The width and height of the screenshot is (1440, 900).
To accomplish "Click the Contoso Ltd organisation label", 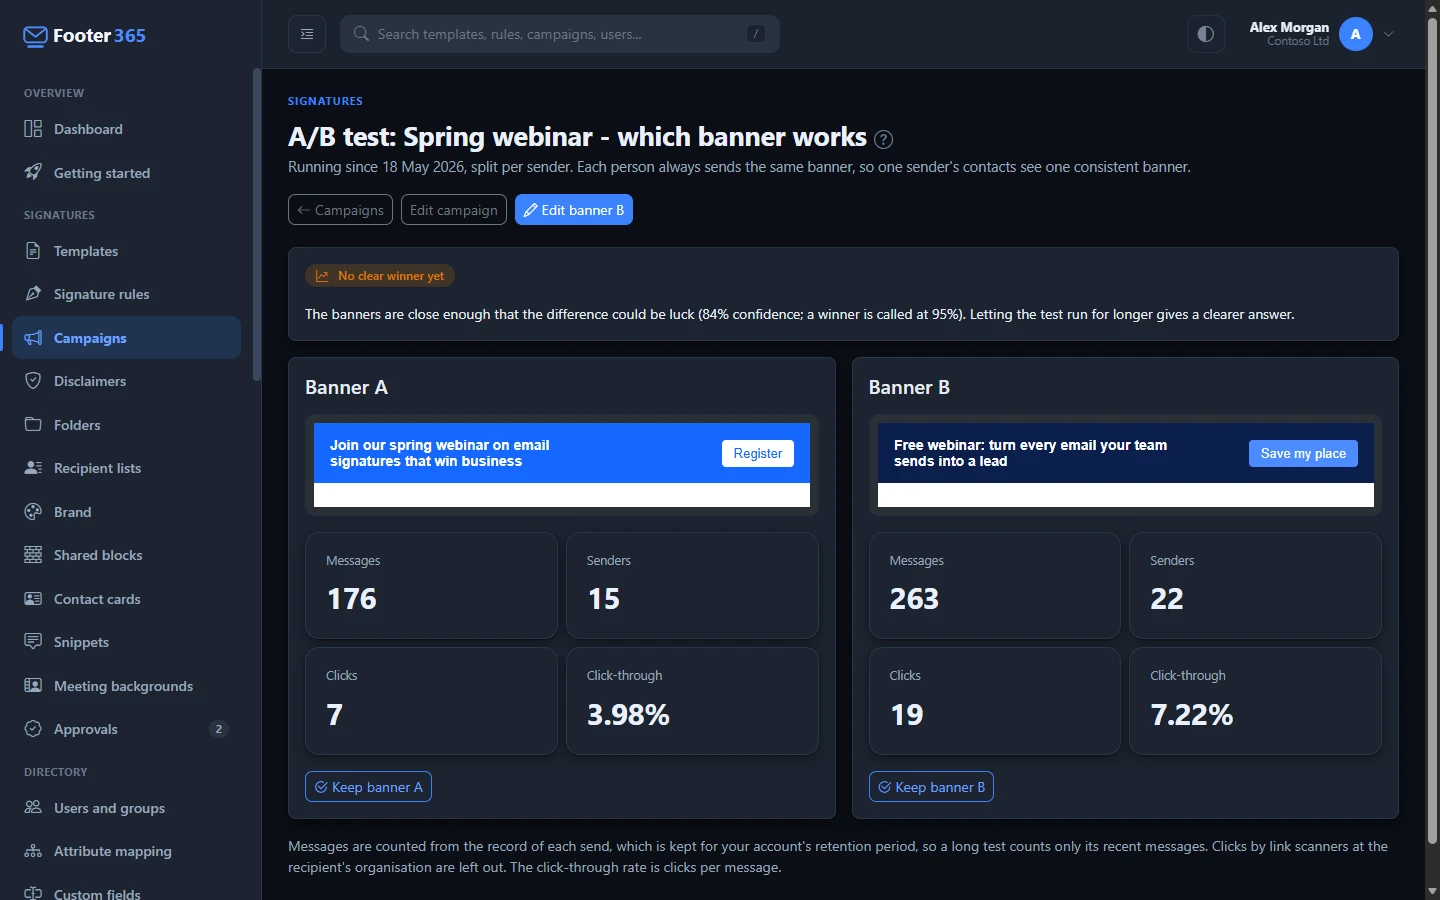I will coord(1298,41).
